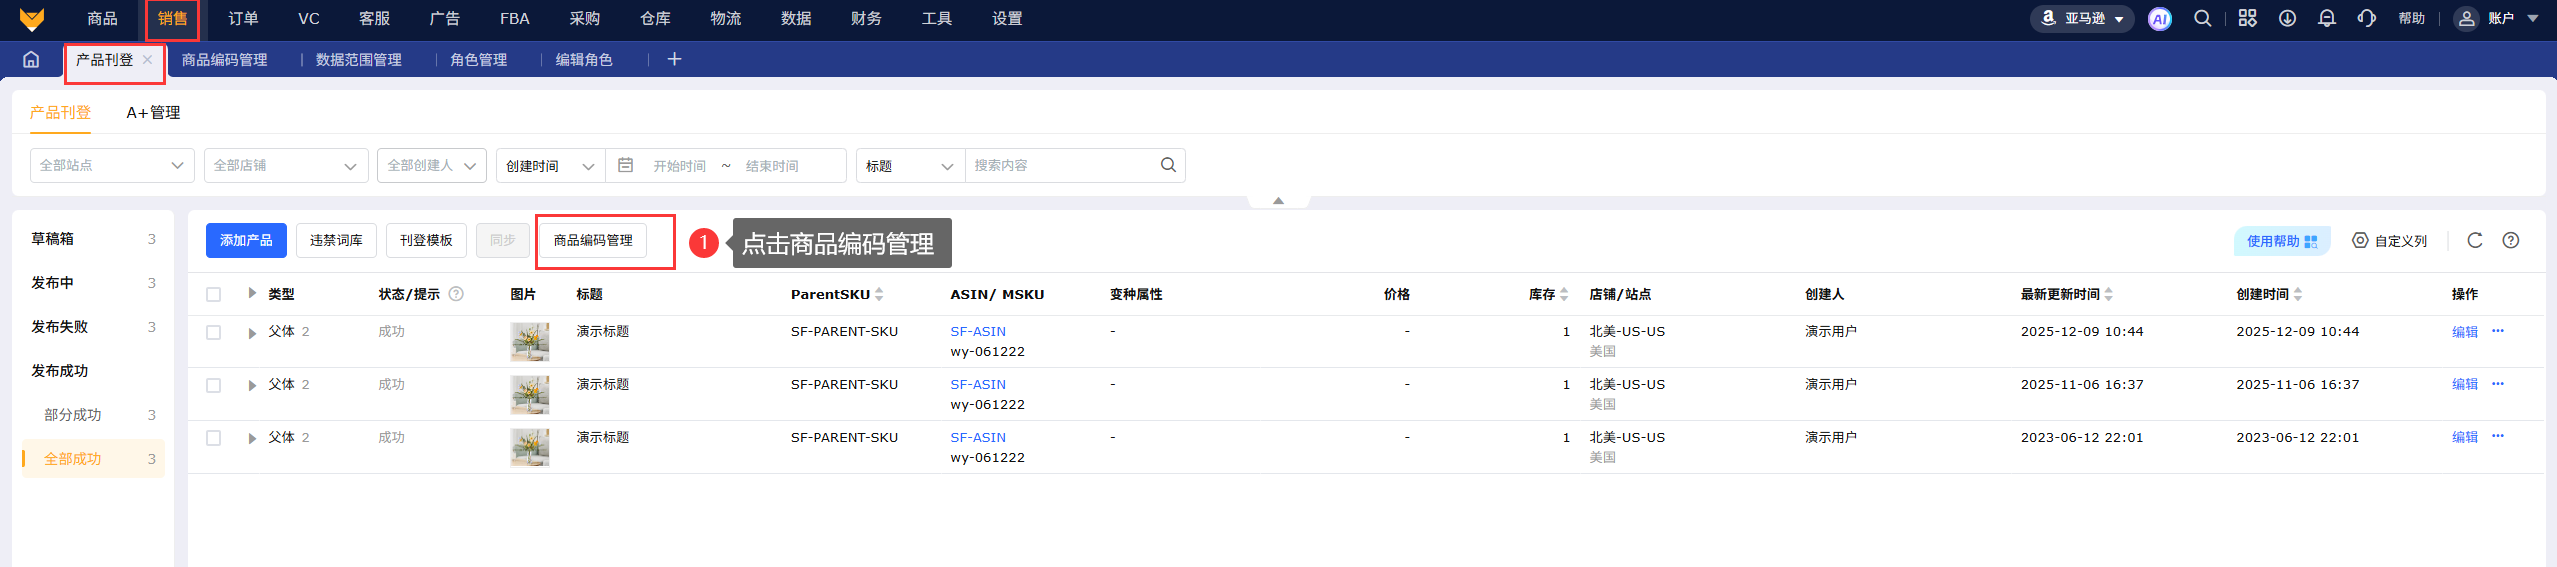
Task: Open the 销售 top menu
Action: 172,19
